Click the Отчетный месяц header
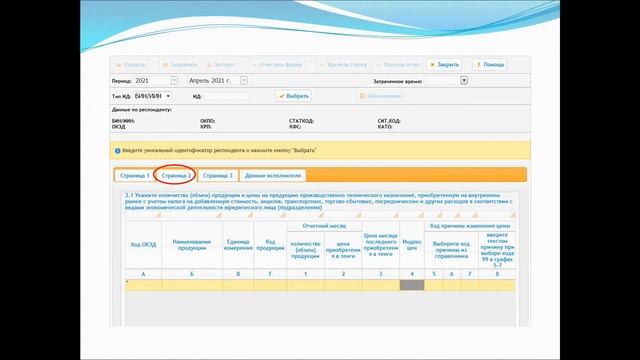Screen dimensions: 640x360 (324, 226)
